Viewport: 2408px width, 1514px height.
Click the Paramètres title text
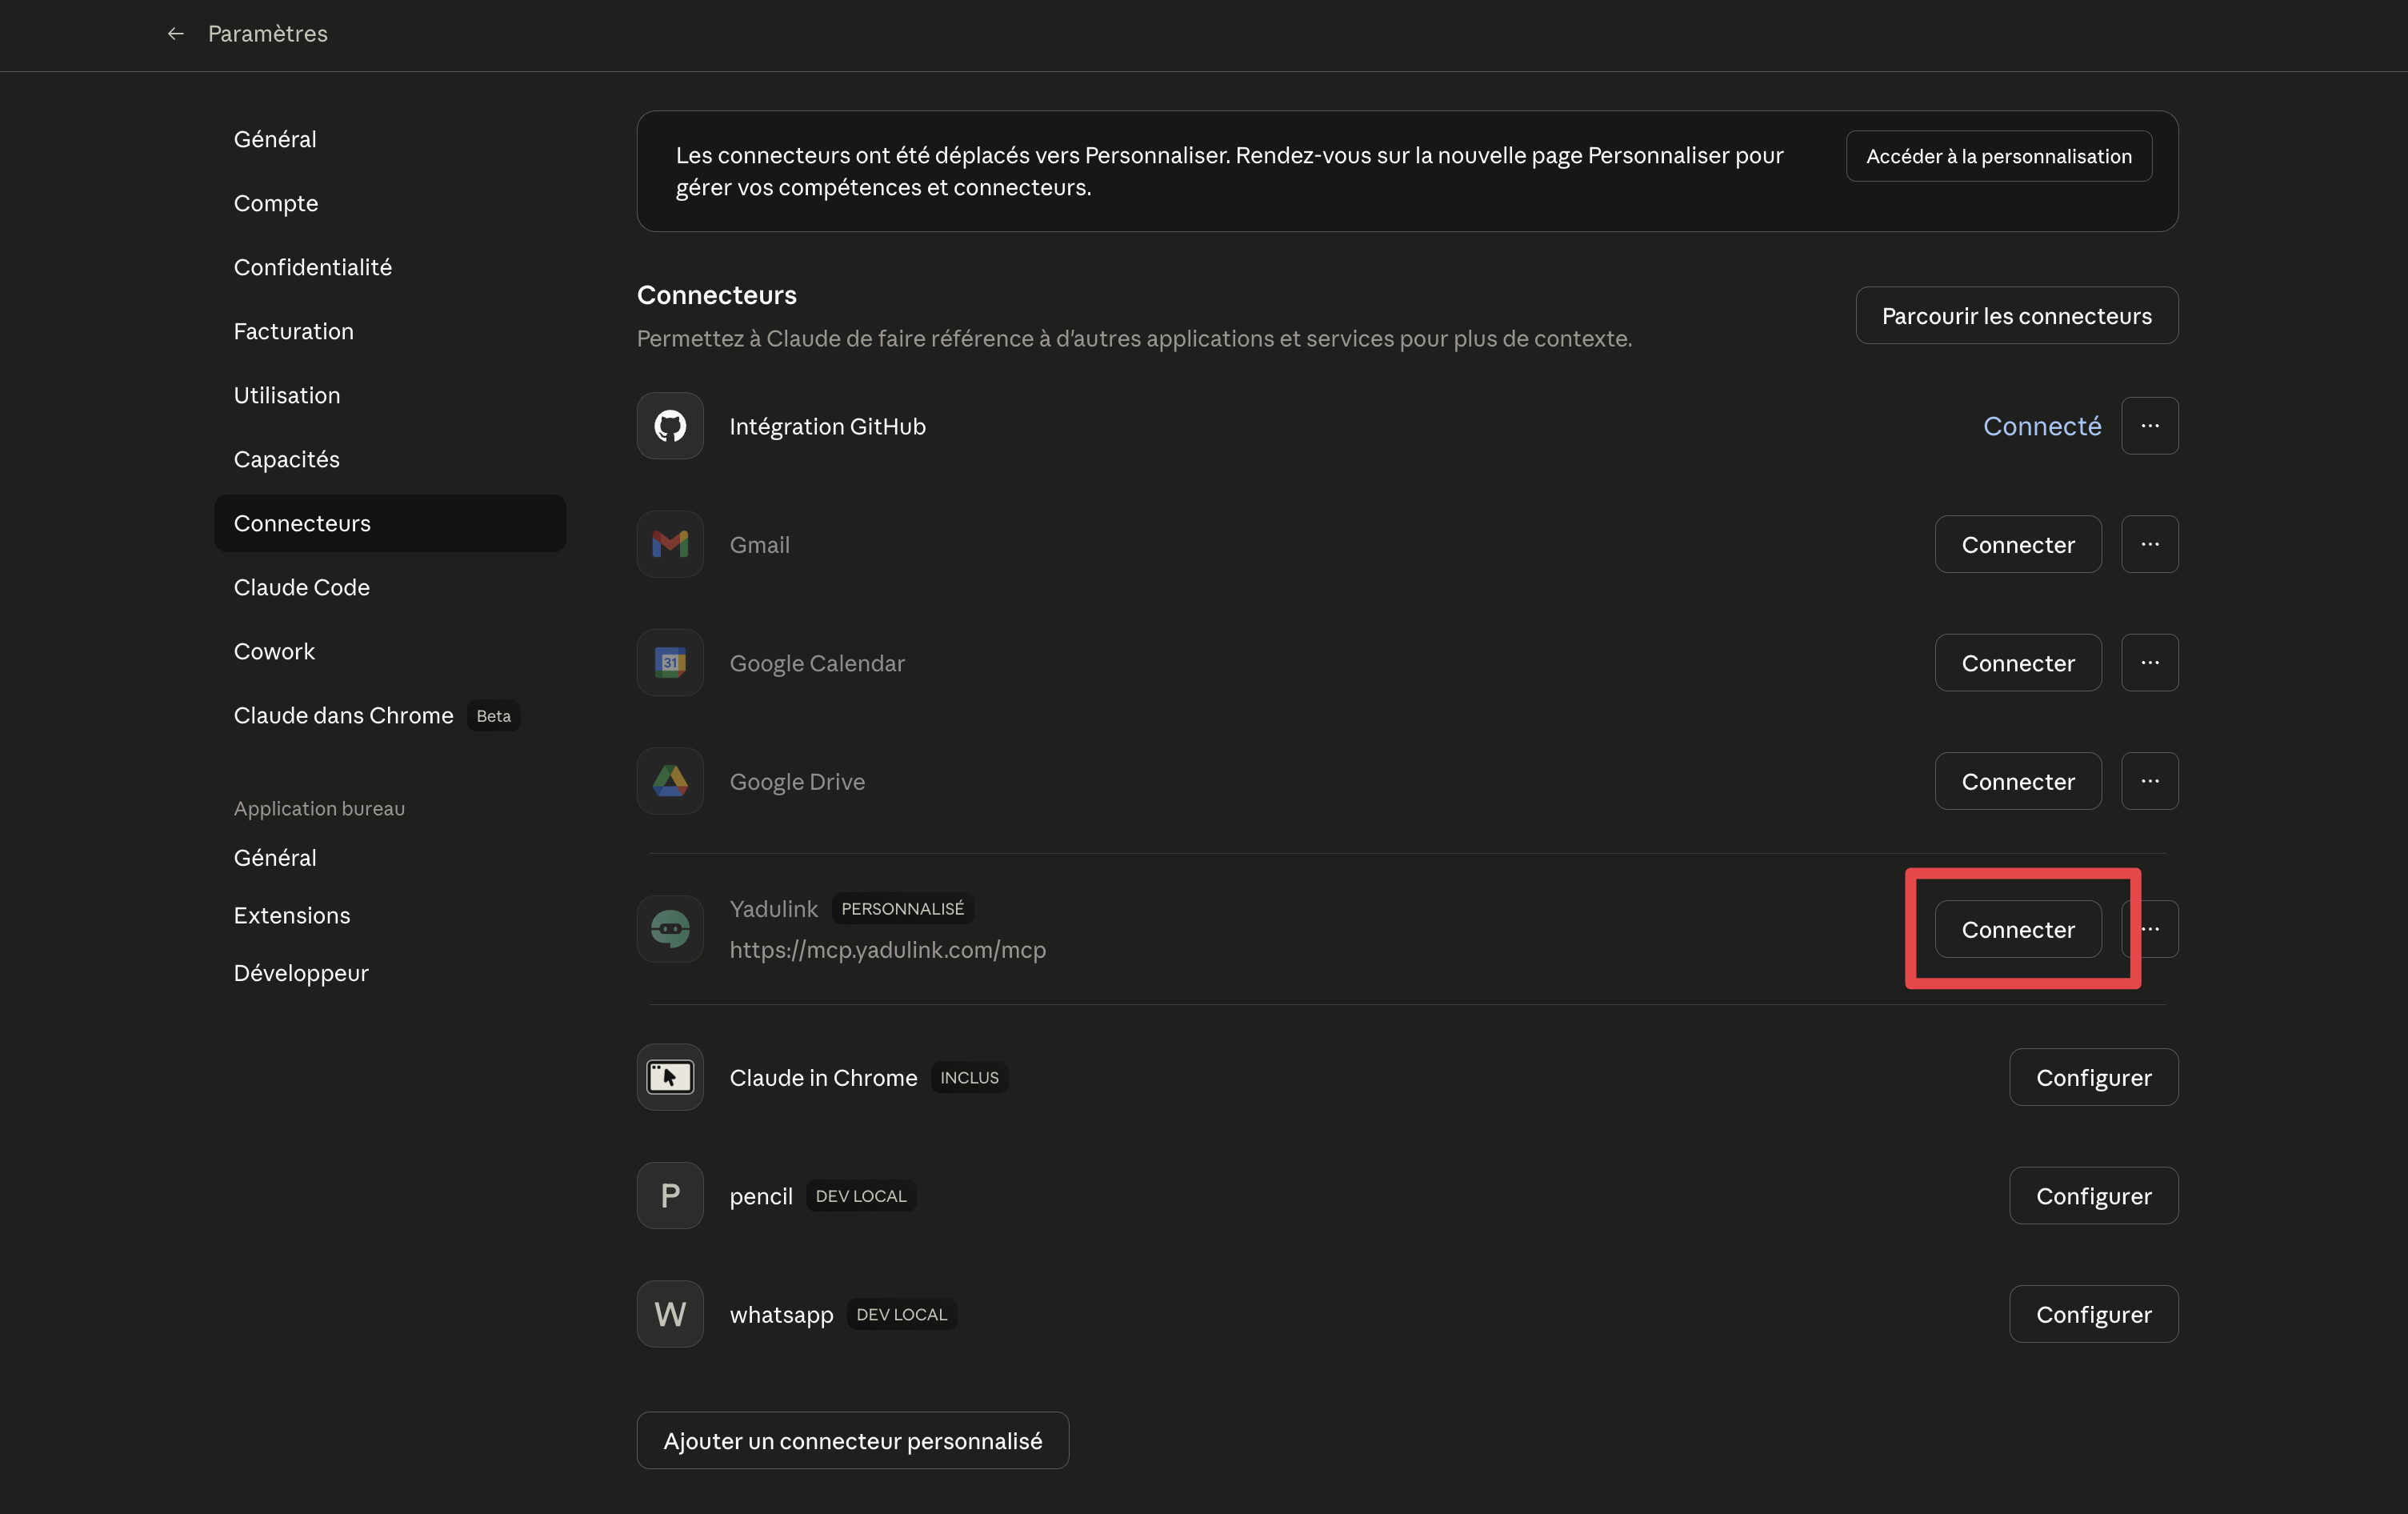[x=268, y=34]
